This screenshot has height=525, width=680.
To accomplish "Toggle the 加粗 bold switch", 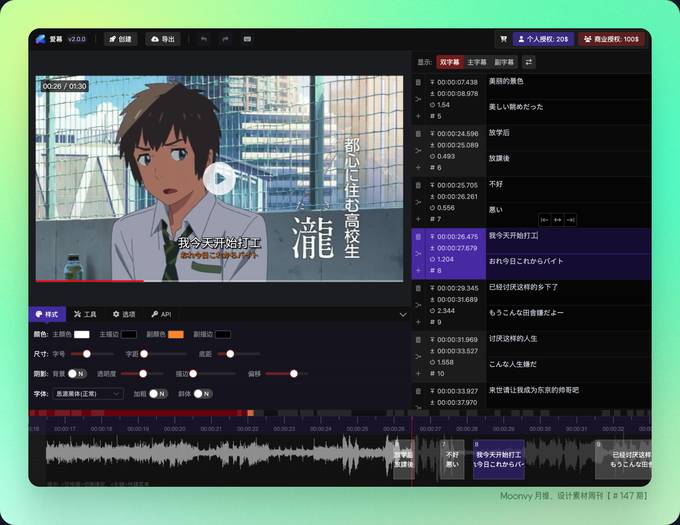I will [x=158, y=394].
